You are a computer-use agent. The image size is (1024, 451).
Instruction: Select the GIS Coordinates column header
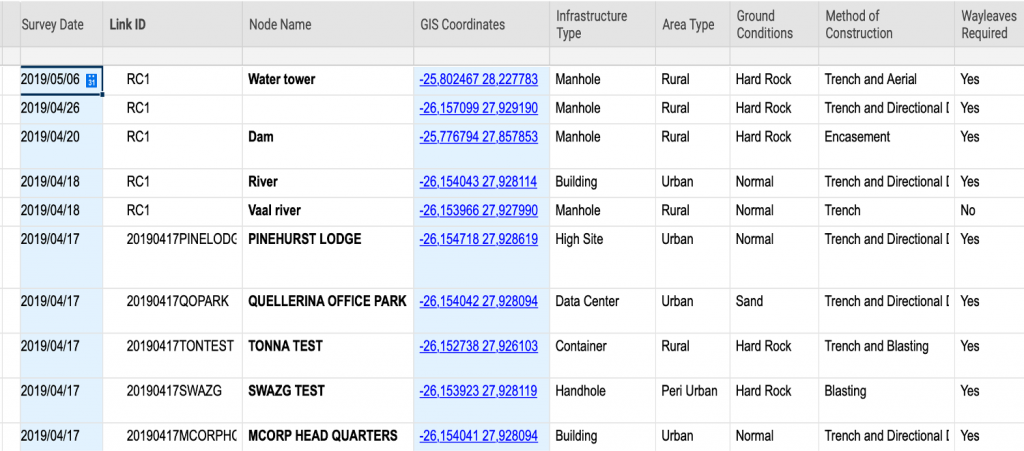pos(462,24)
